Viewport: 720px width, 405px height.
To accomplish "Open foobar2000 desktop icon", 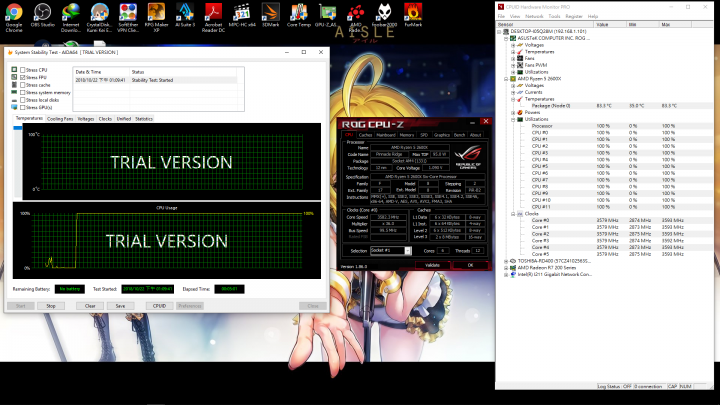I will 384,15.
